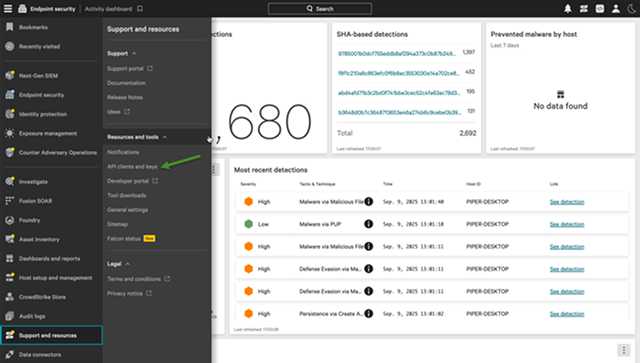Go to Tool downloads
This screenshot has width=640, height=363.
(x=127, y=195)
